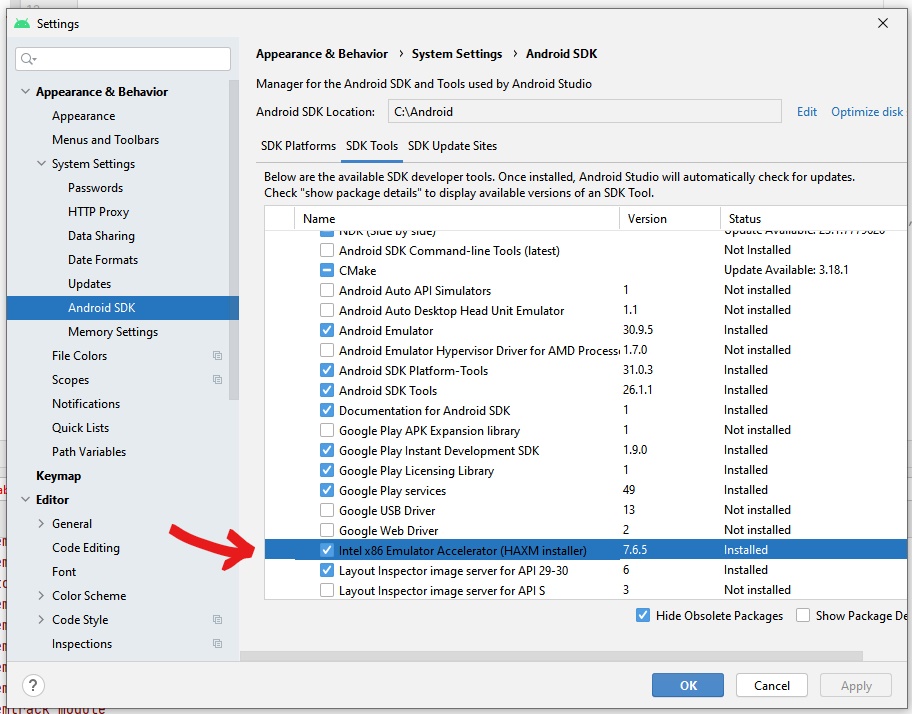
Task: Uncheck Android SDK Platform-Tools
Action: (x=327, y=370)
